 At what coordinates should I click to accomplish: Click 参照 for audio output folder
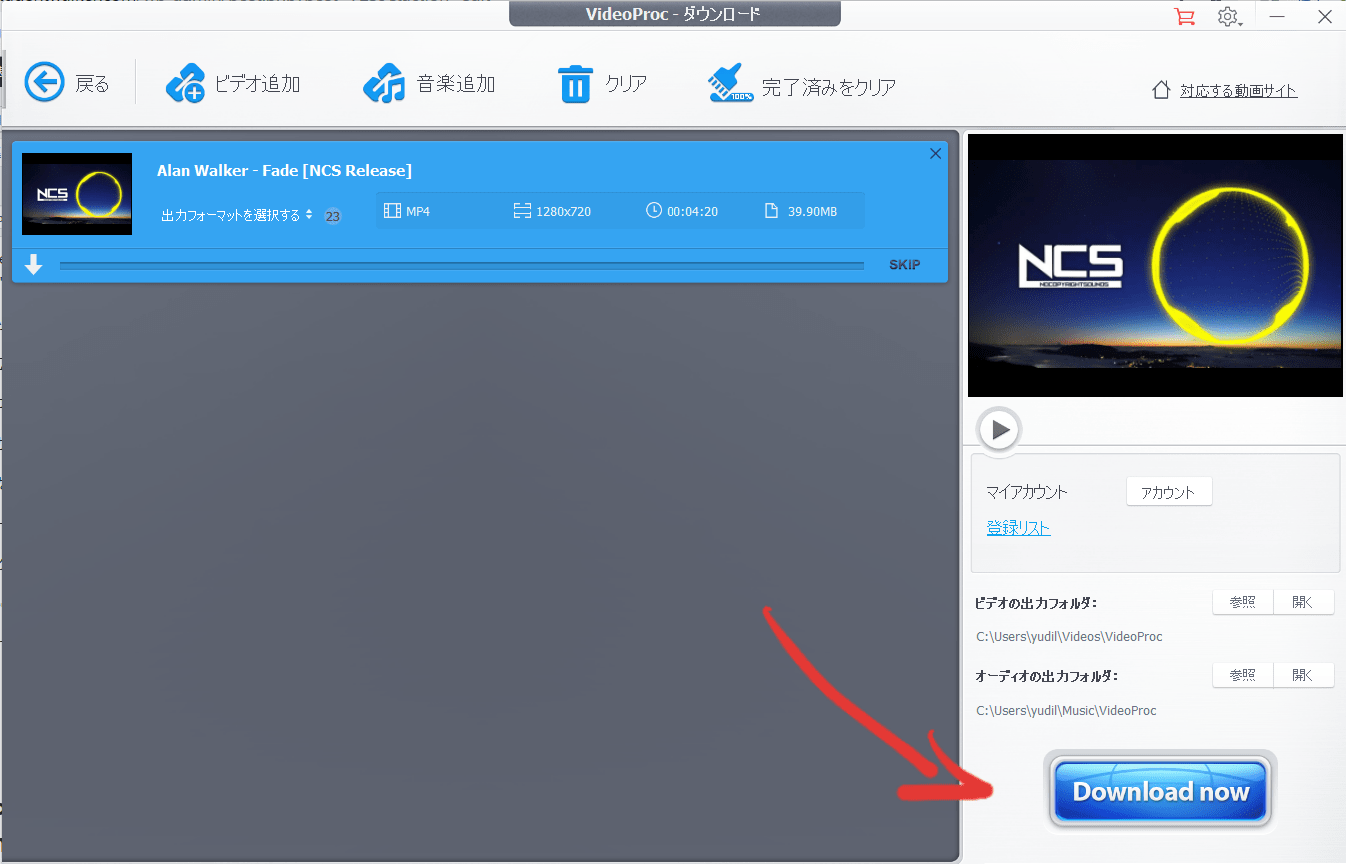click(x=1243, y=675)
